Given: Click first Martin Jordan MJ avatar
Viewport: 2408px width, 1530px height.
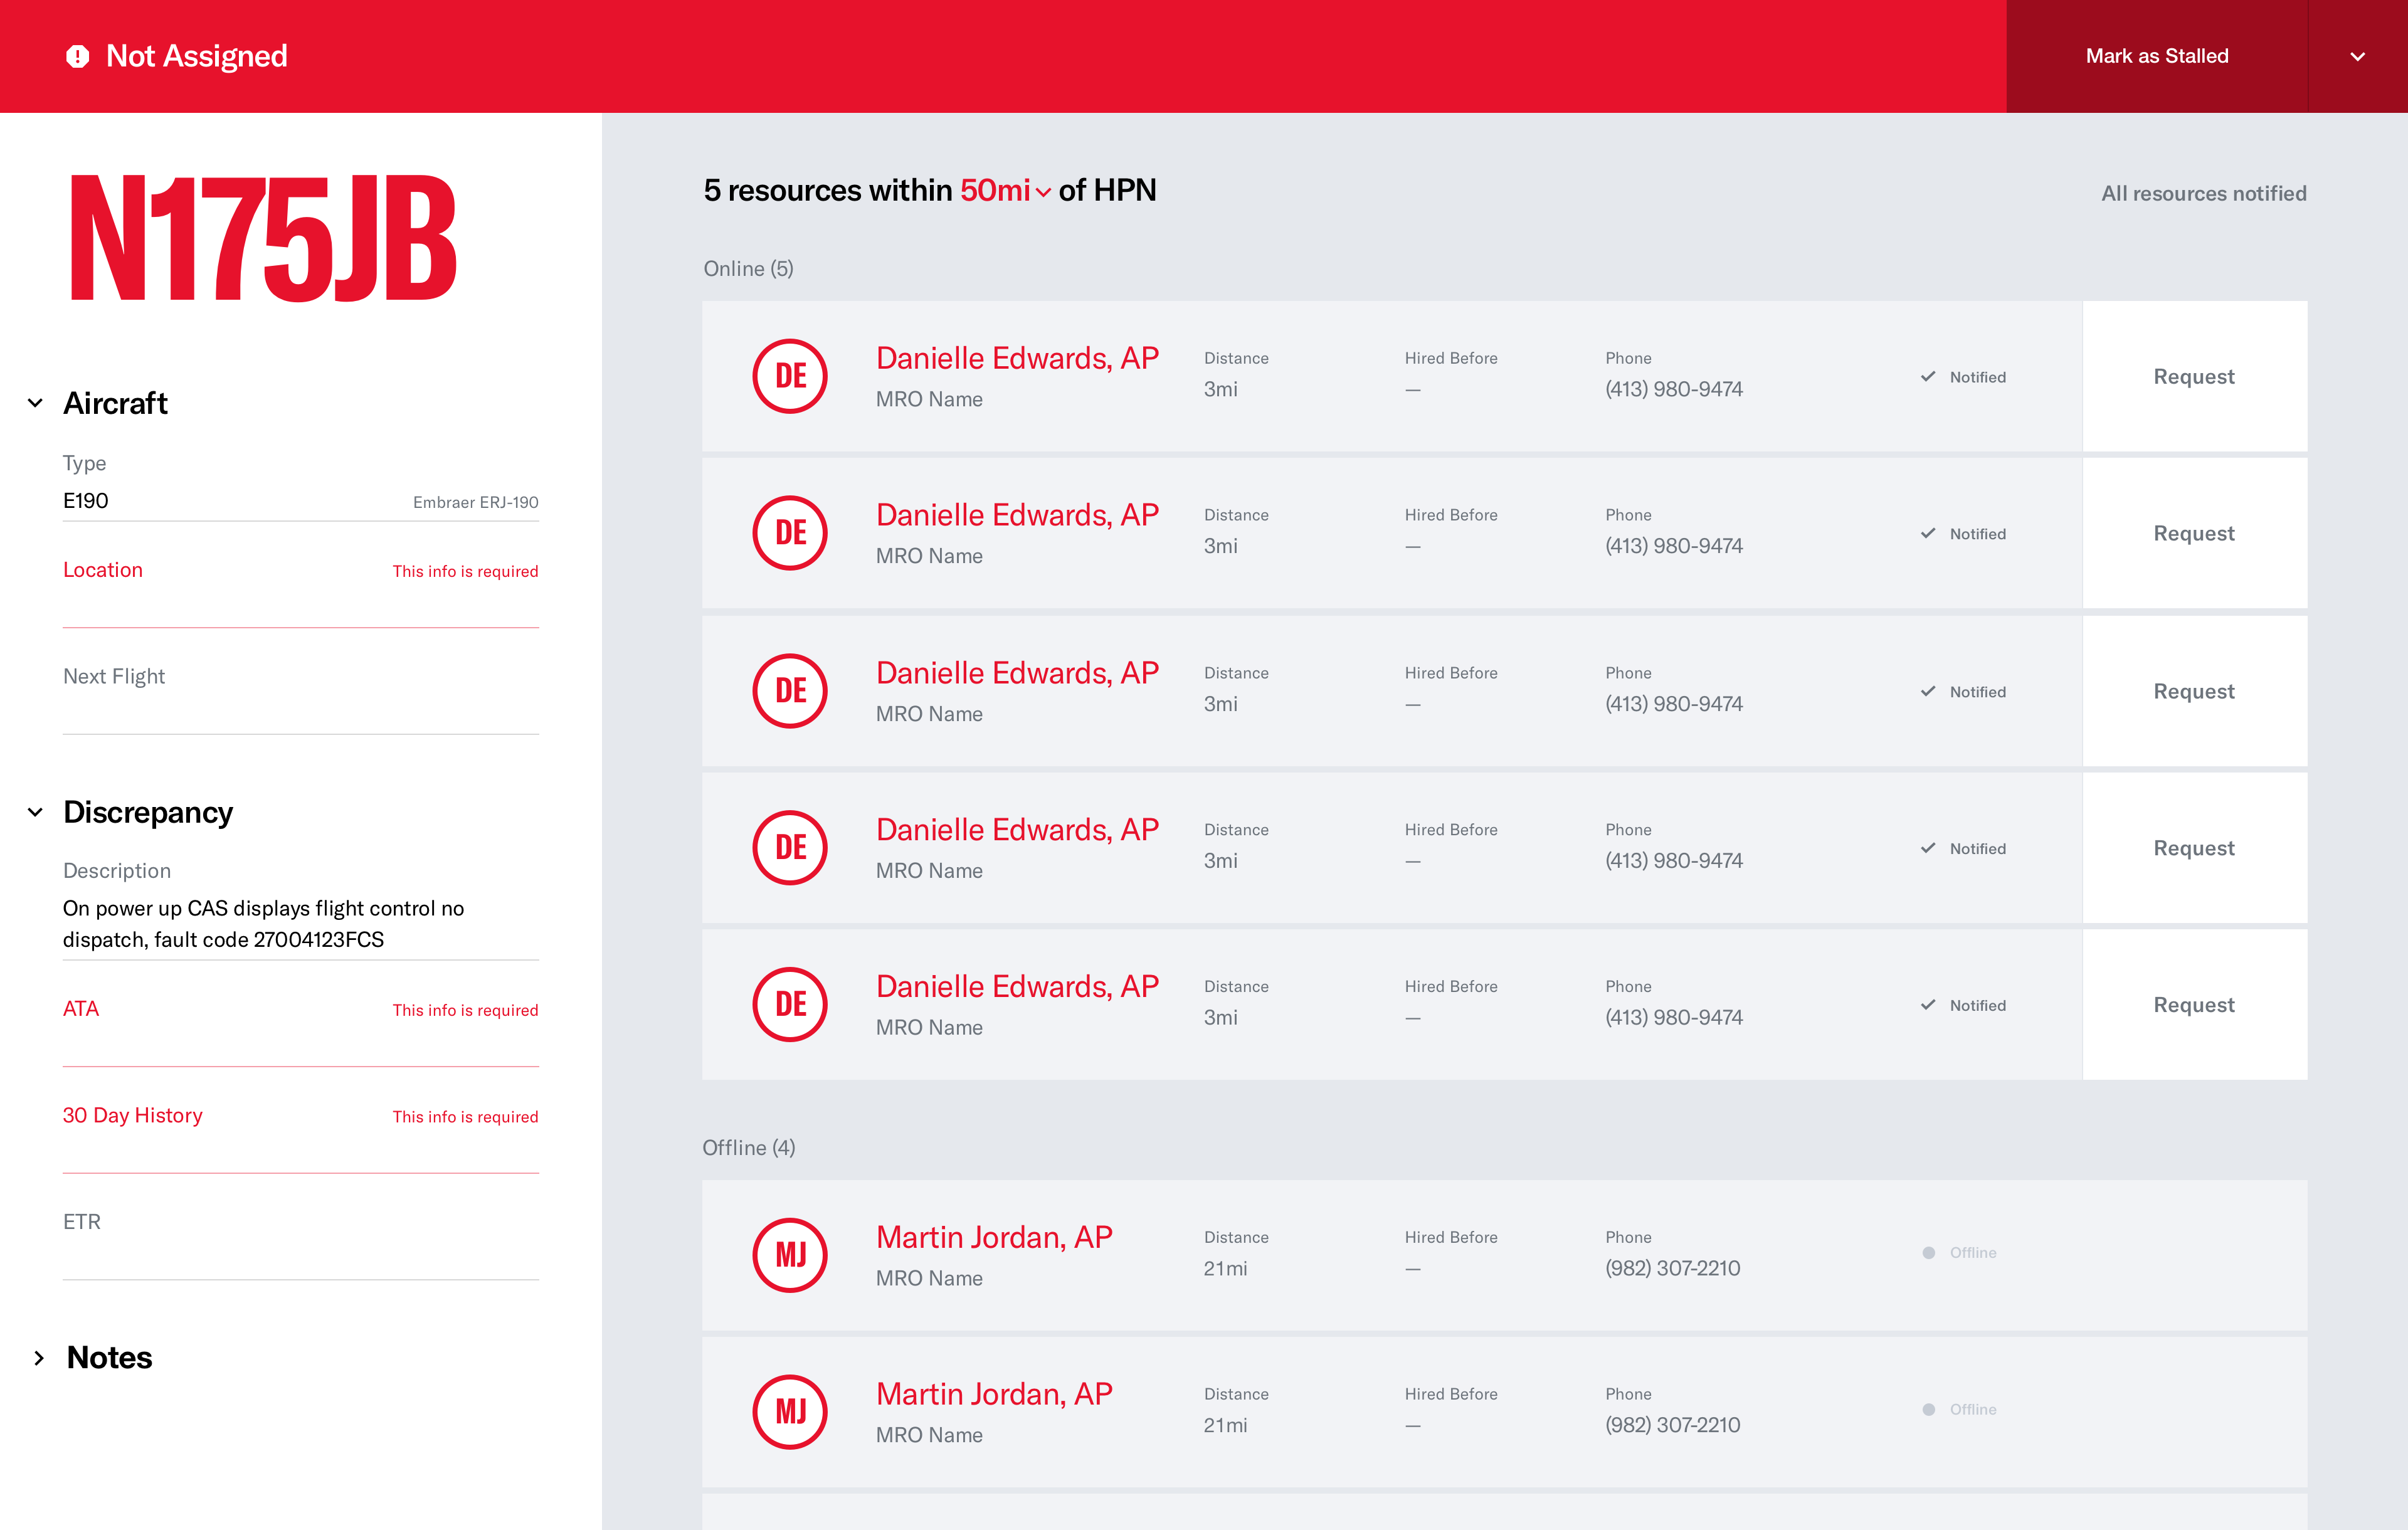Looking at the screenshot, I should click(789, 1254).
